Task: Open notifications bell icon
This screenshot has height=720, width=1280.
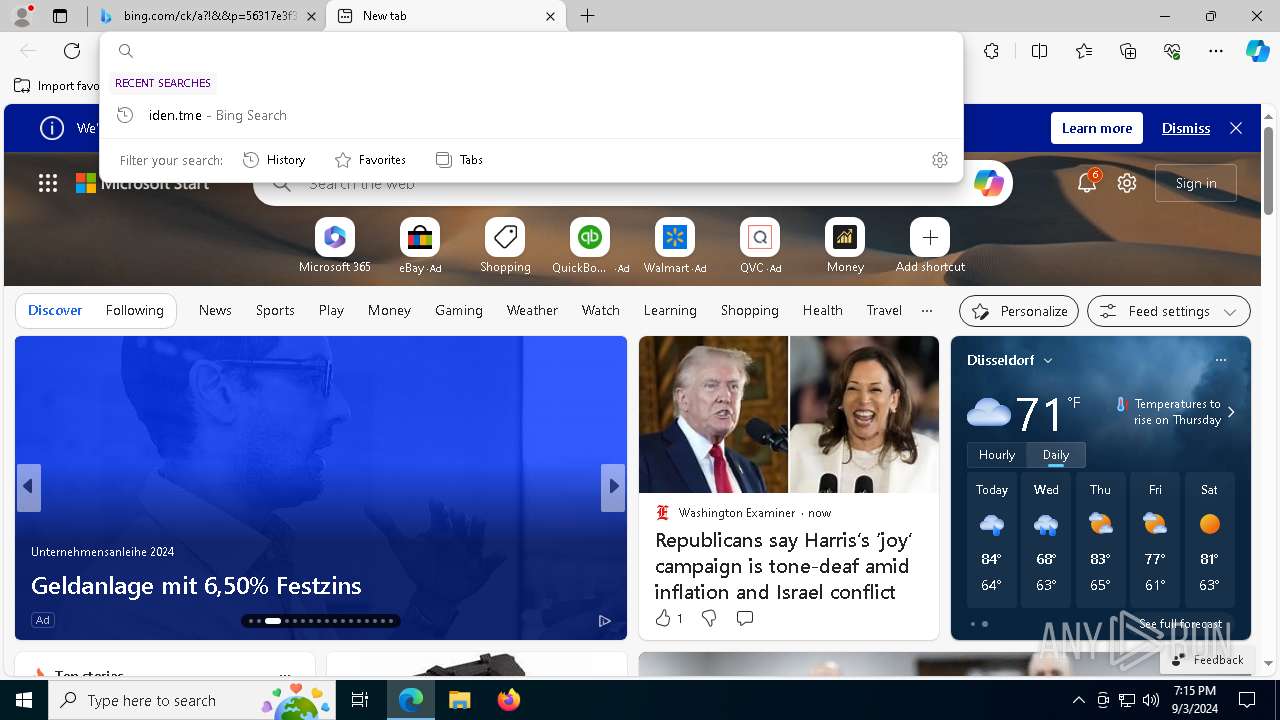Action: tap(1087, 182)
